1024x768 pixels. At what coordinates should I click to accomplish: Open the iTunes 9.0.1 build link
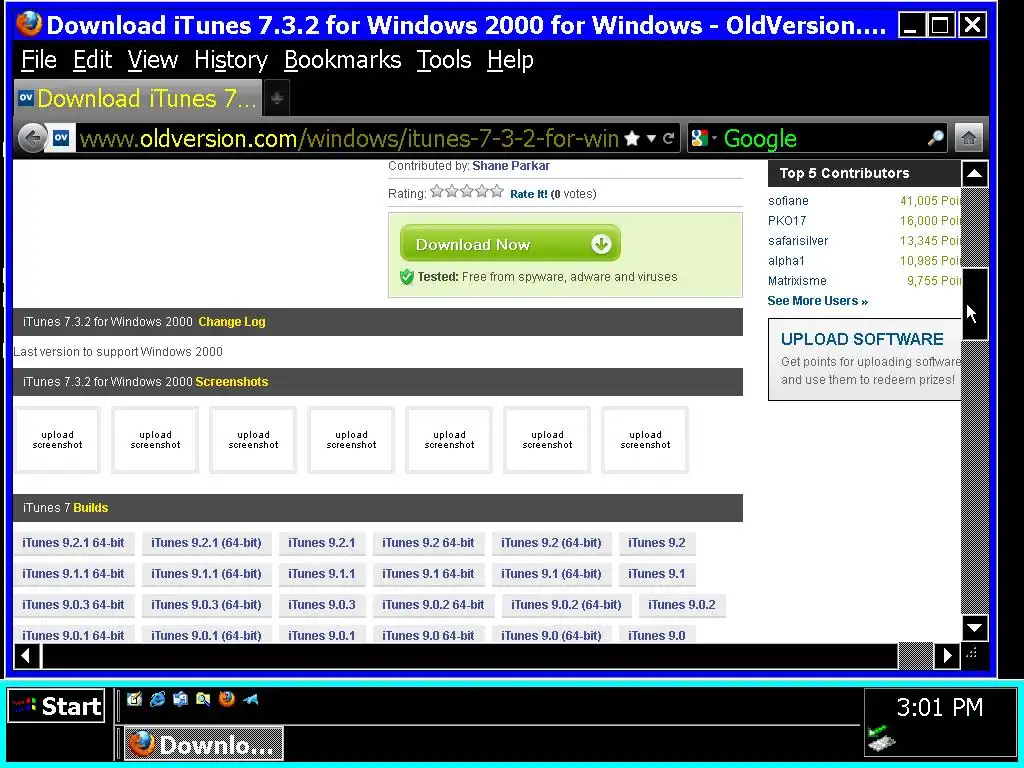321,635
